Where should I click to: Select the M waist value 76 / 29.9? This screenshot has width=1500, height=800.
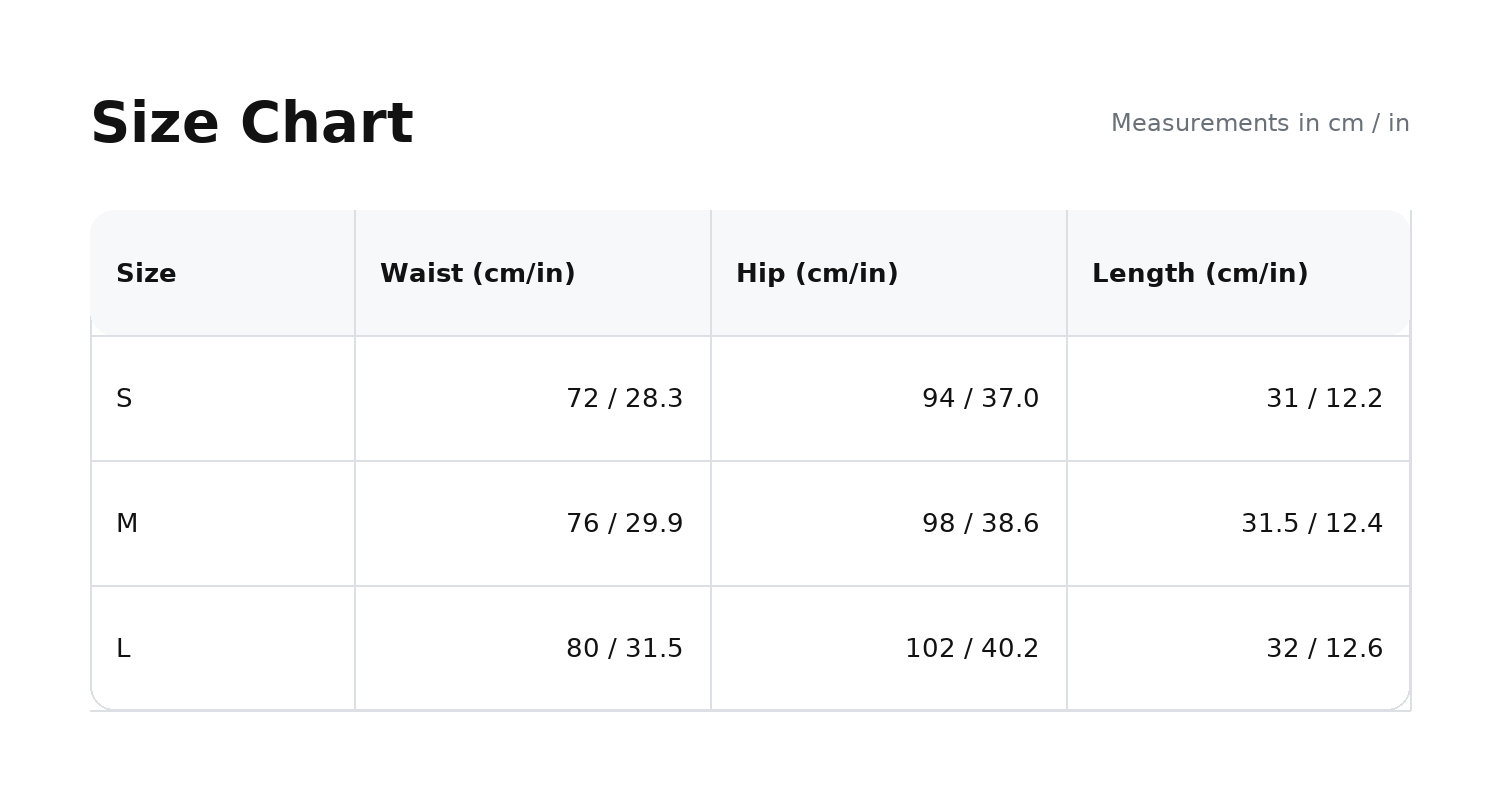(624, 524)
